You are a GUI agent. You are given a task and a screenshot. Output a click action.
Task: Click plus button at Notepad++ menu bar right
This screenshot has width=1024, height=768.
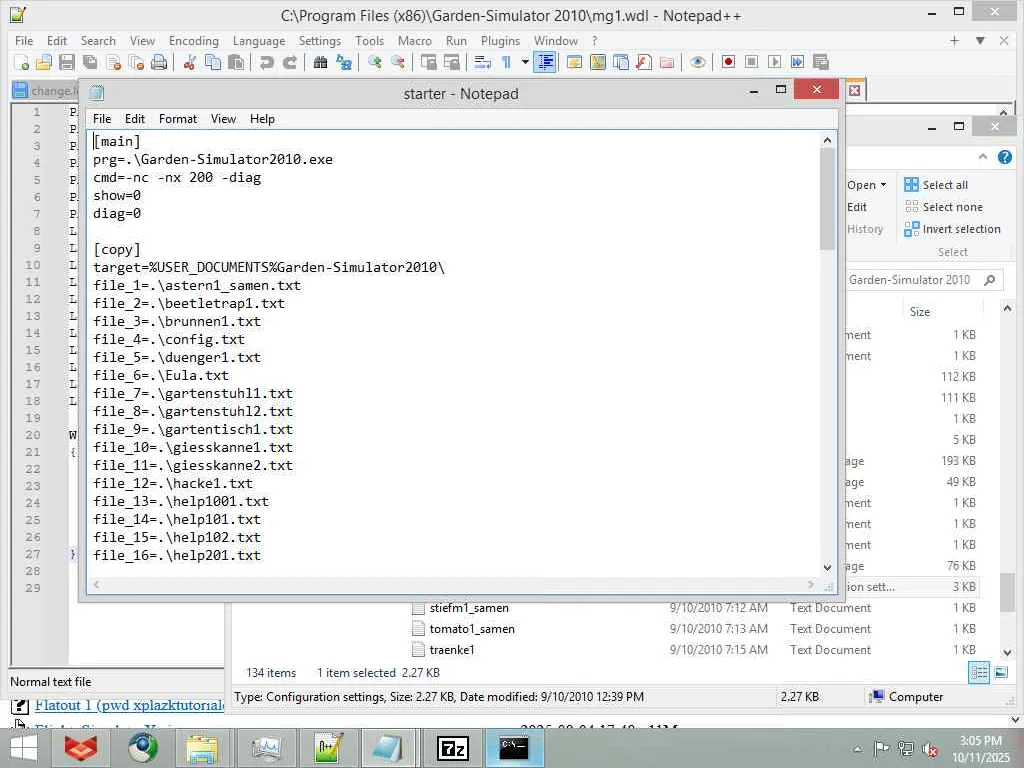pos(954,40)
